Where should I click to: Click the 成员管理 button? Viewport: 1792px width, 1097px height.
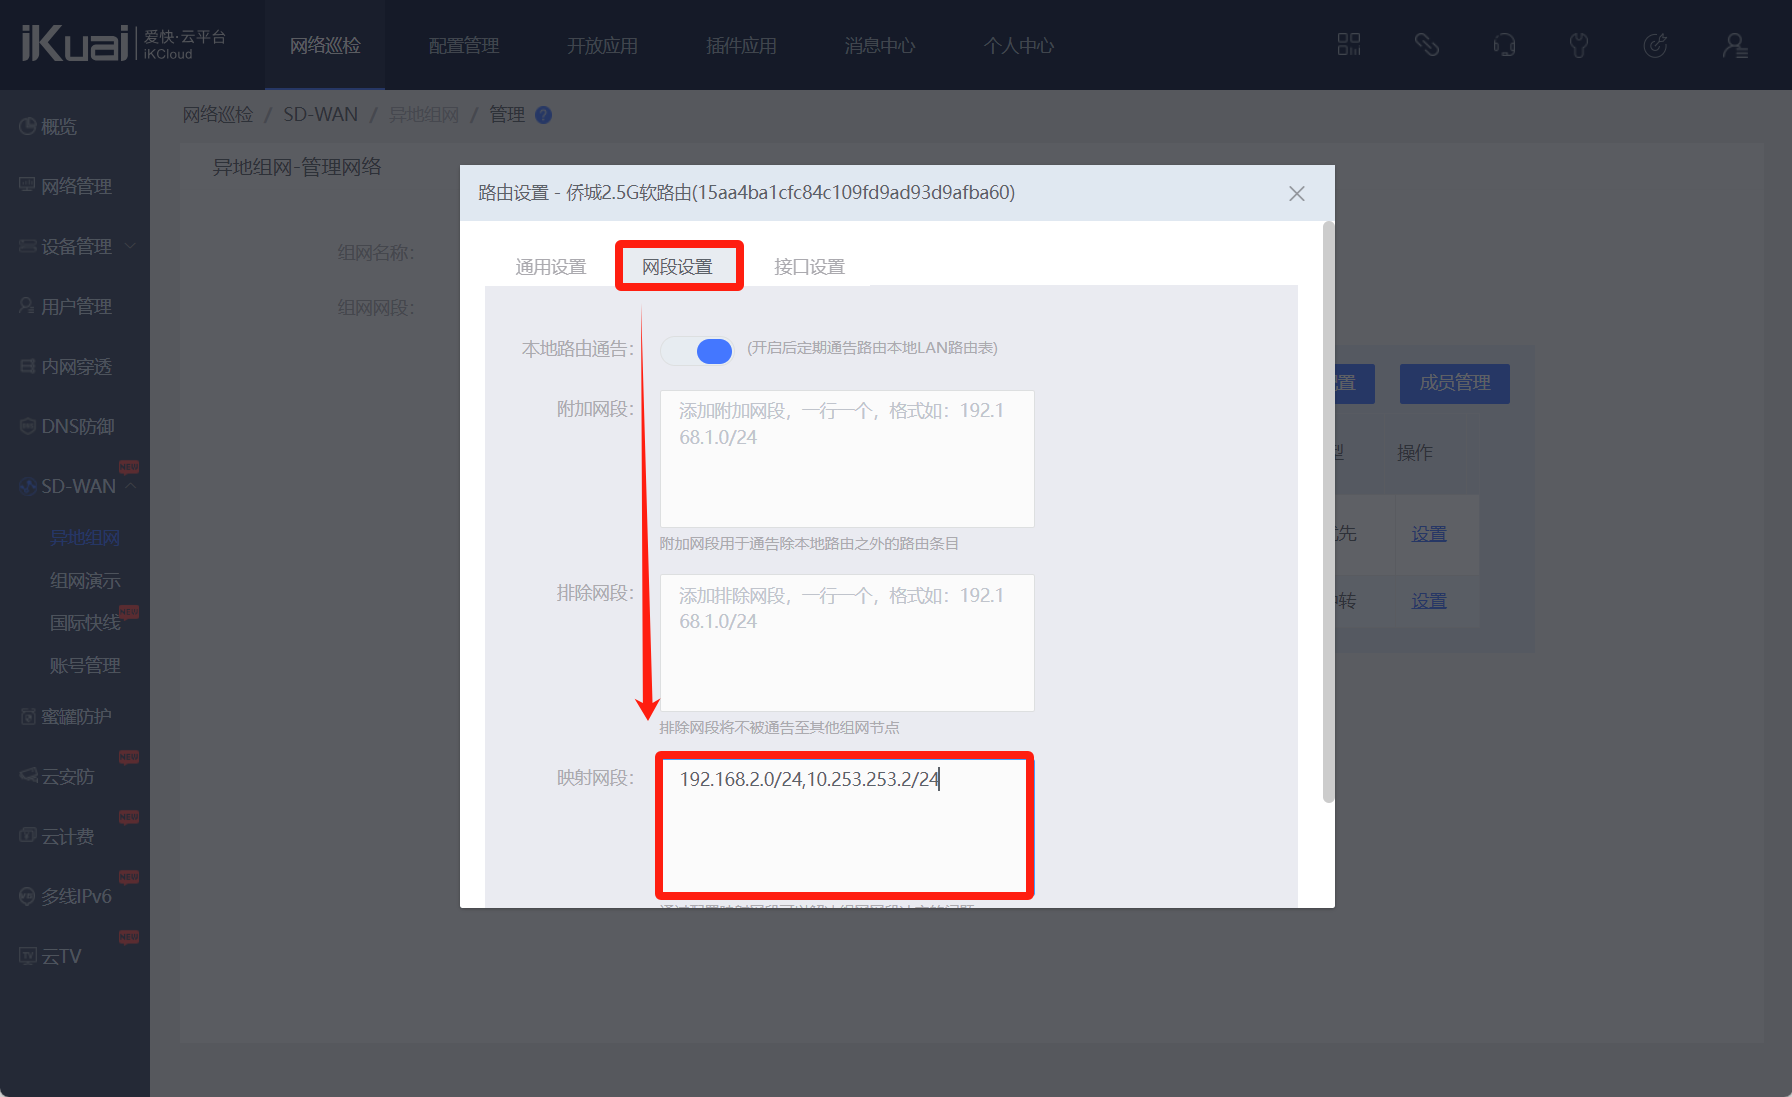1454,383
